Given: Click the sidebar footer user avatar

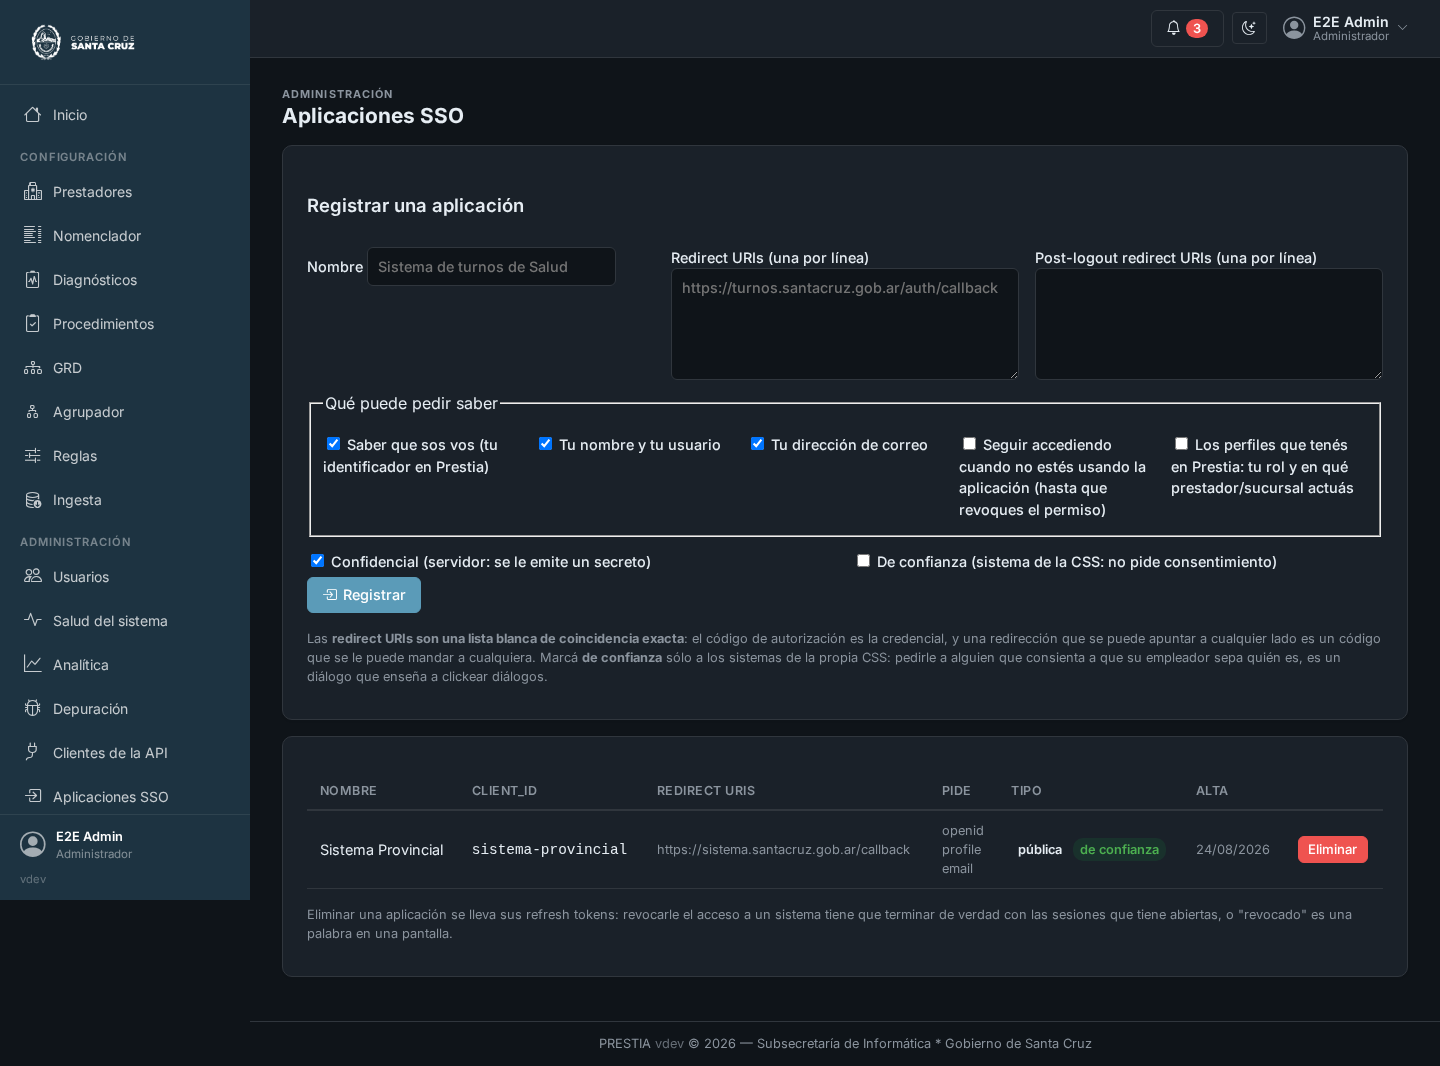Looking at the screenshot, I should 33,844.
